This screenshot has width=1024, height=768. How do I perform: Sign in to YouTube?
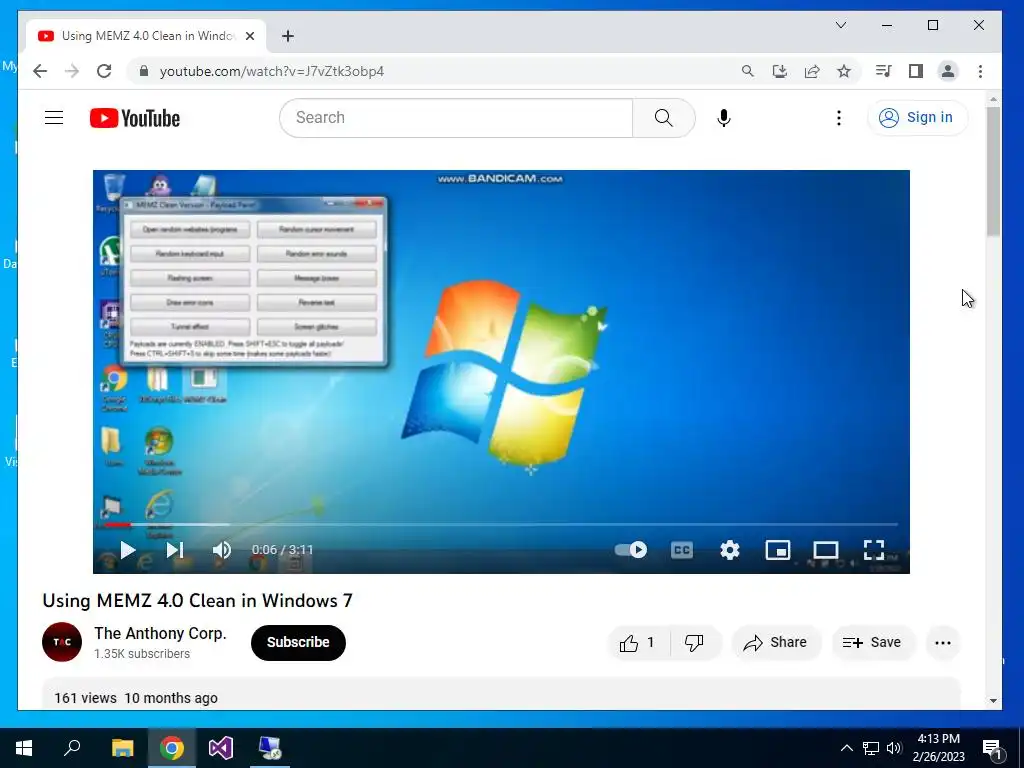click(x=917, y=118)
